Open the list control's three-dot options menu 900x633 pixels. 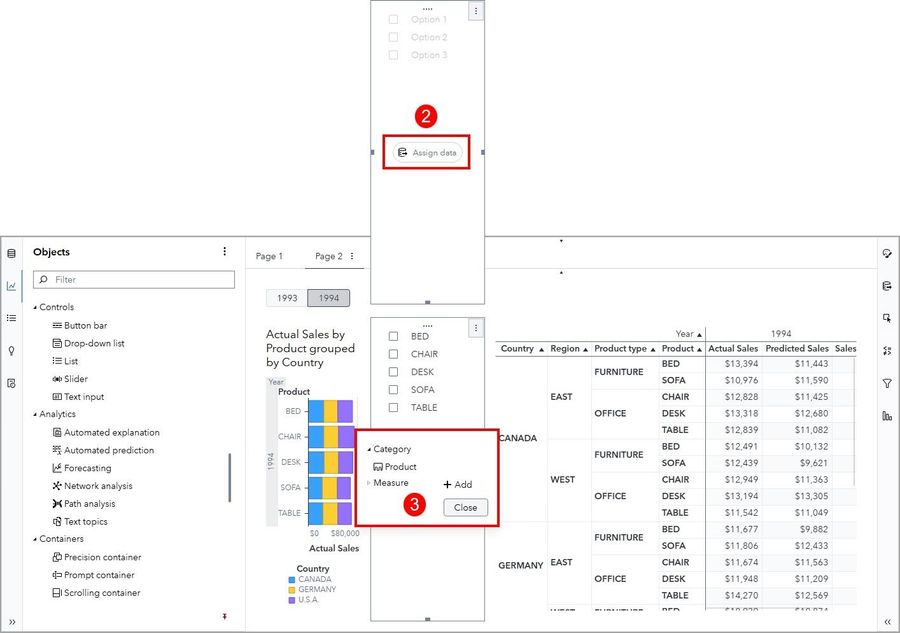click(476, 328)
